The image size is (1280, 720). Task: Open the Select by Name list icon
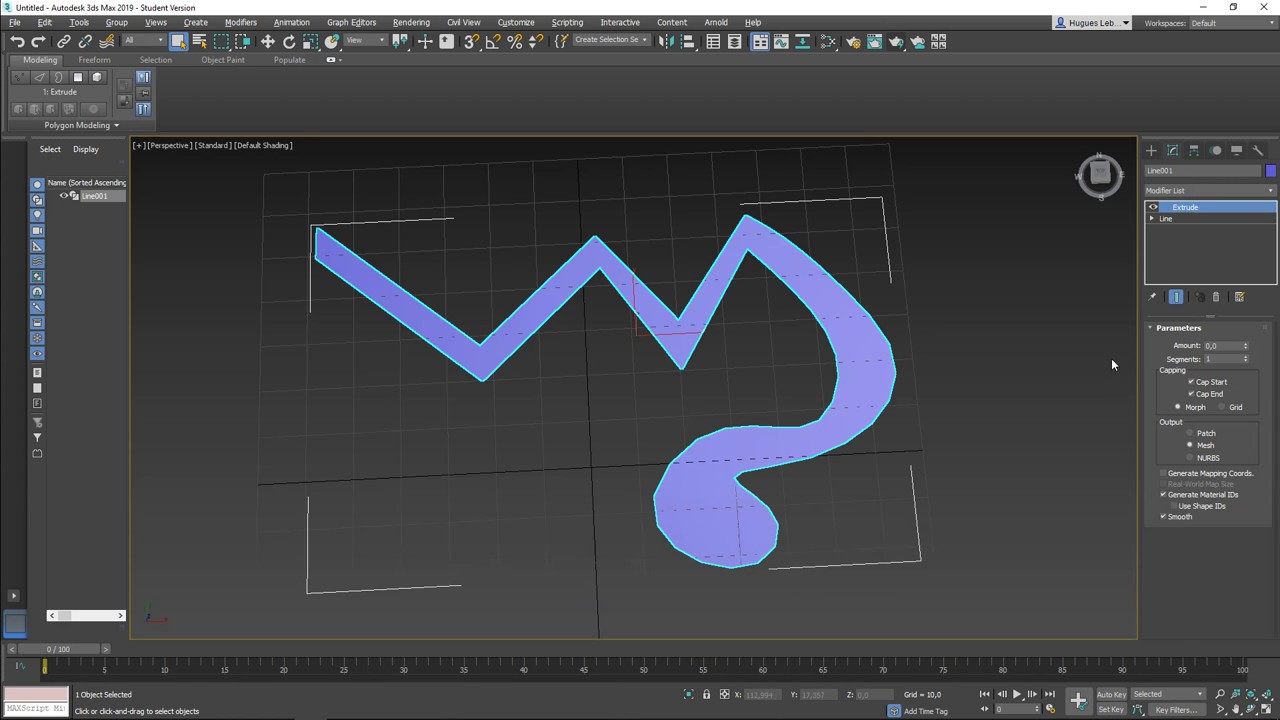pyautogui.click(x=199, y=41)
